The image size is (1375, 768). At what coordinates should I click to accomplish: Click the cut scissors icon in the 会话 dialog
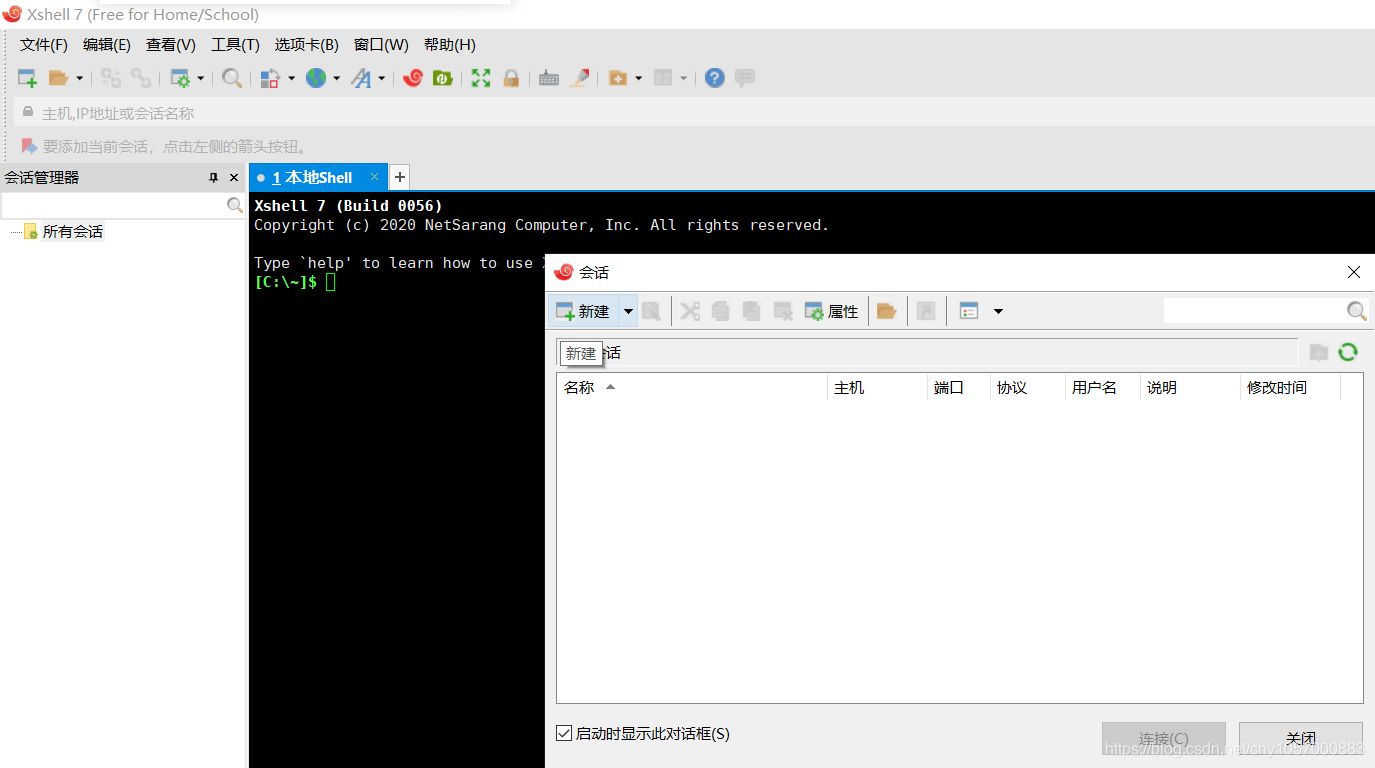point(690,311)
